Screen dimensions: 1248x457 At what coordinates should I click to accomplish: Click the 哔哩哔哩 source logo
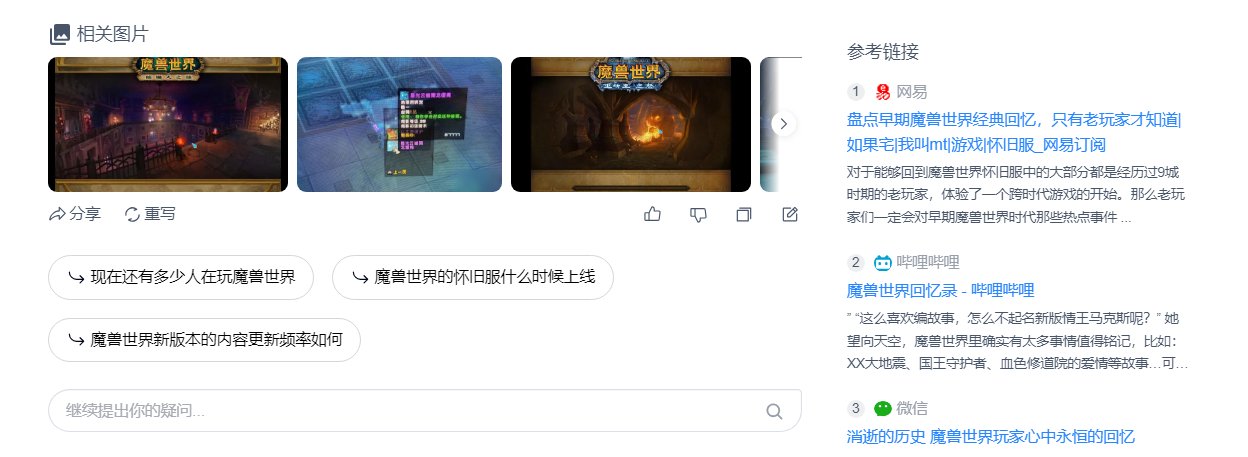883,263
